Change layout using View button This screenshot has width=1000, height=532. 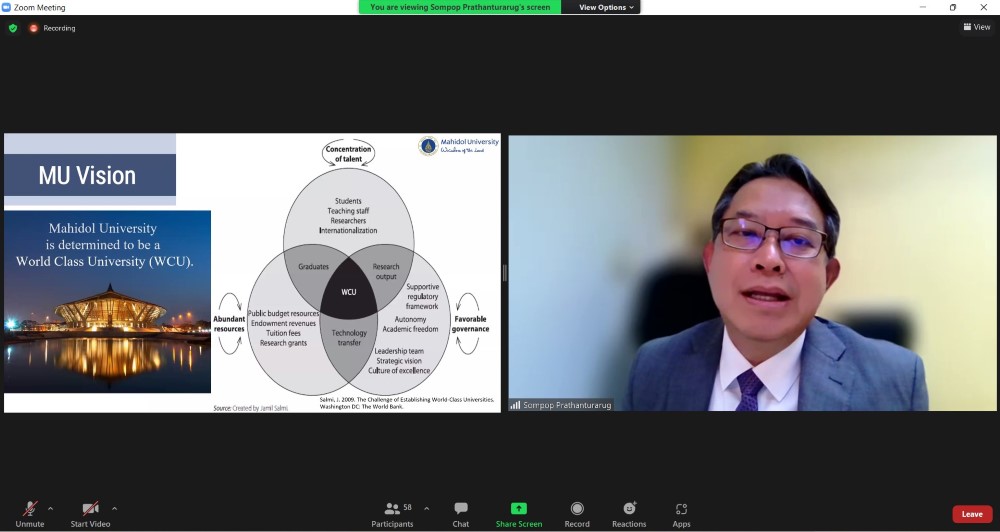(977, 27)
